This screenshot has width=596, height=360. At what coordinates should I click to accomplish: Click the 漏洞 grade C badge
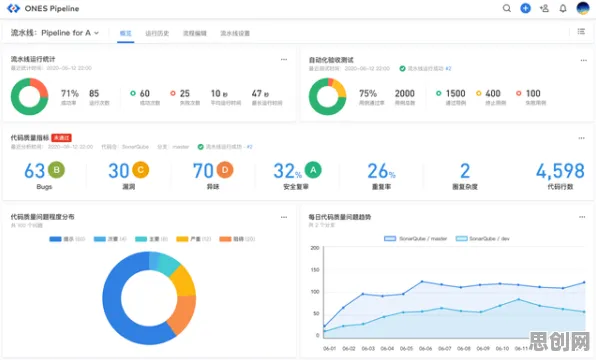pos(141,170)
